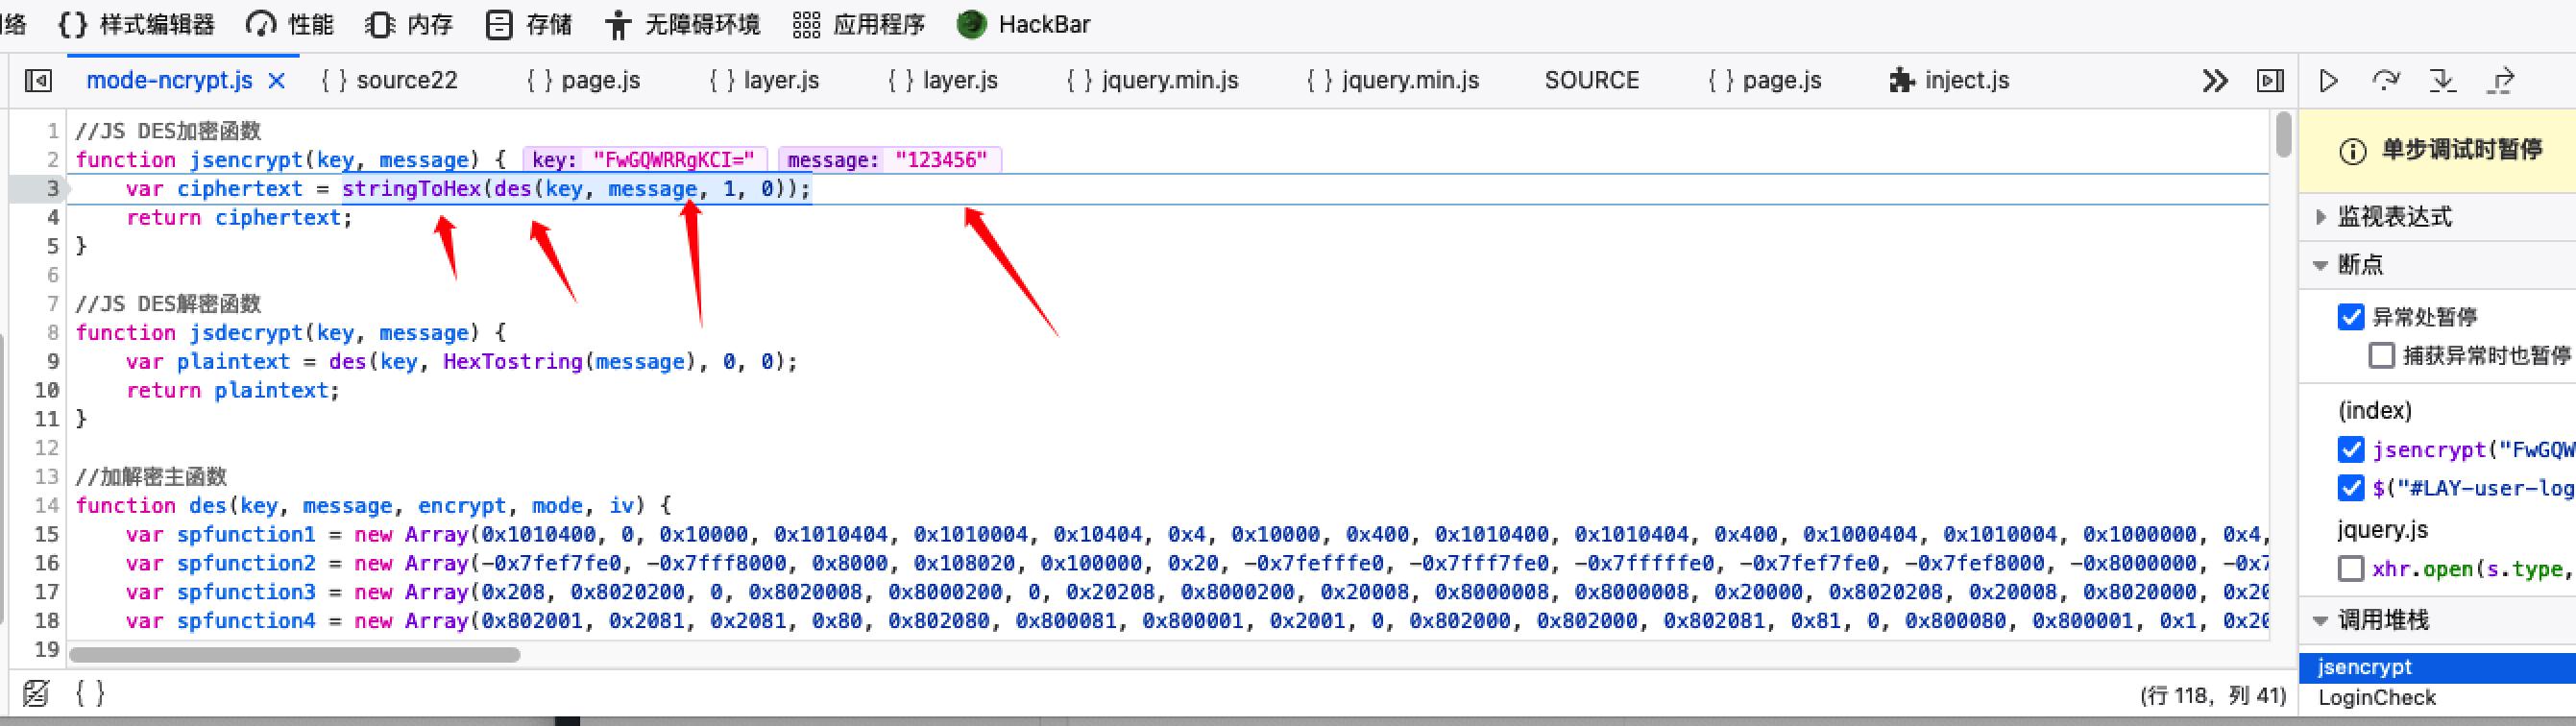Screen dimensions: 2576x726
Task: Open the Storage (存储) panel
Action: [x=529, y=24]
